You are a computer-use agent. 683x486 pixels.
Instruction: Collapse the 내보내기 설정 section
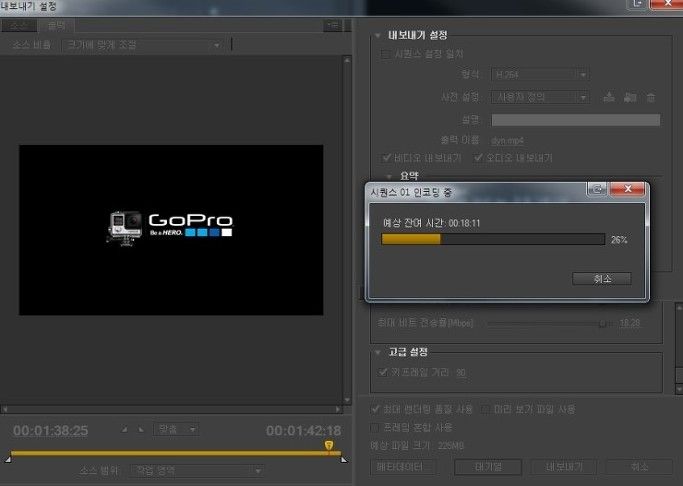[378, 35]
